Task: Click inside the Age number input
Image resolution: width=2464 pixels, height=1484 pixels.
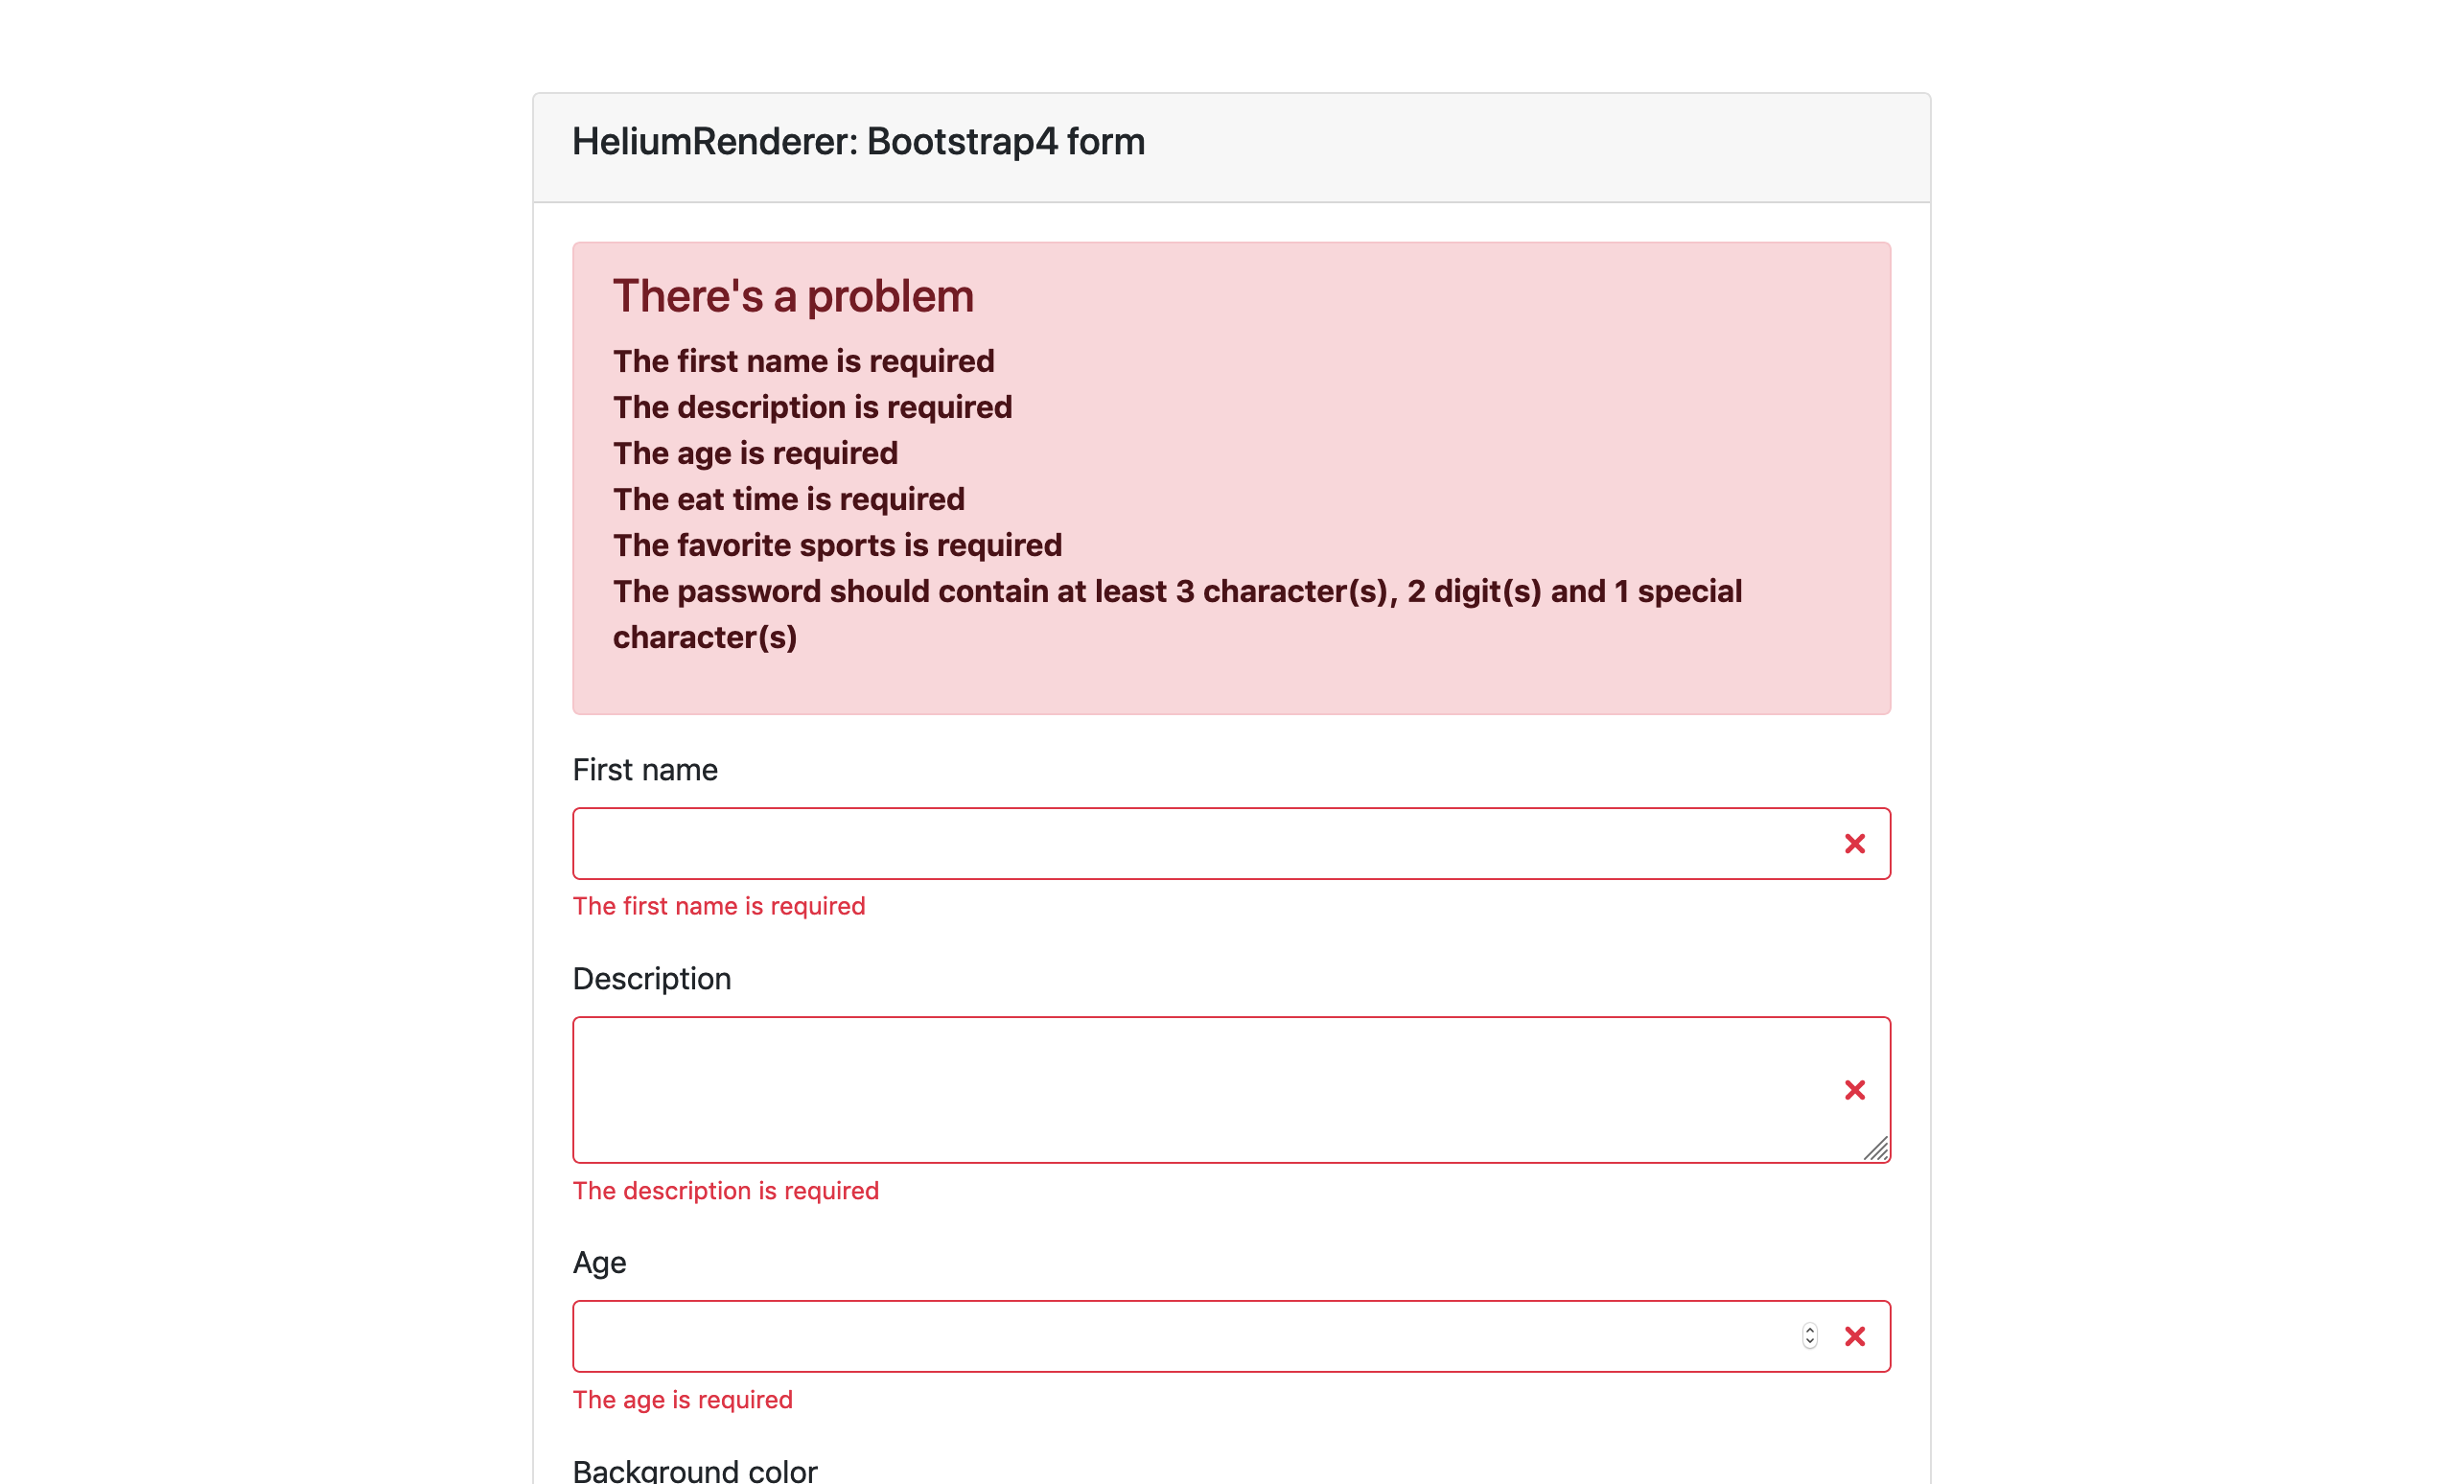Action: 1100,1336
